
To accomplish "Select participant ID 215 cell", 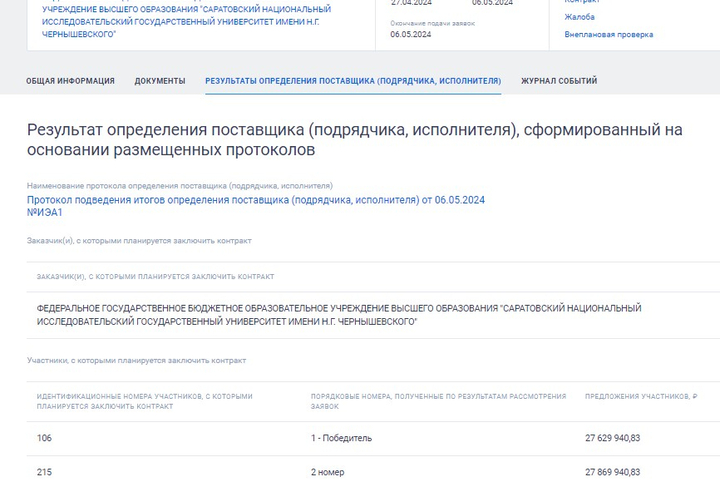I will [x=45, y=472].
